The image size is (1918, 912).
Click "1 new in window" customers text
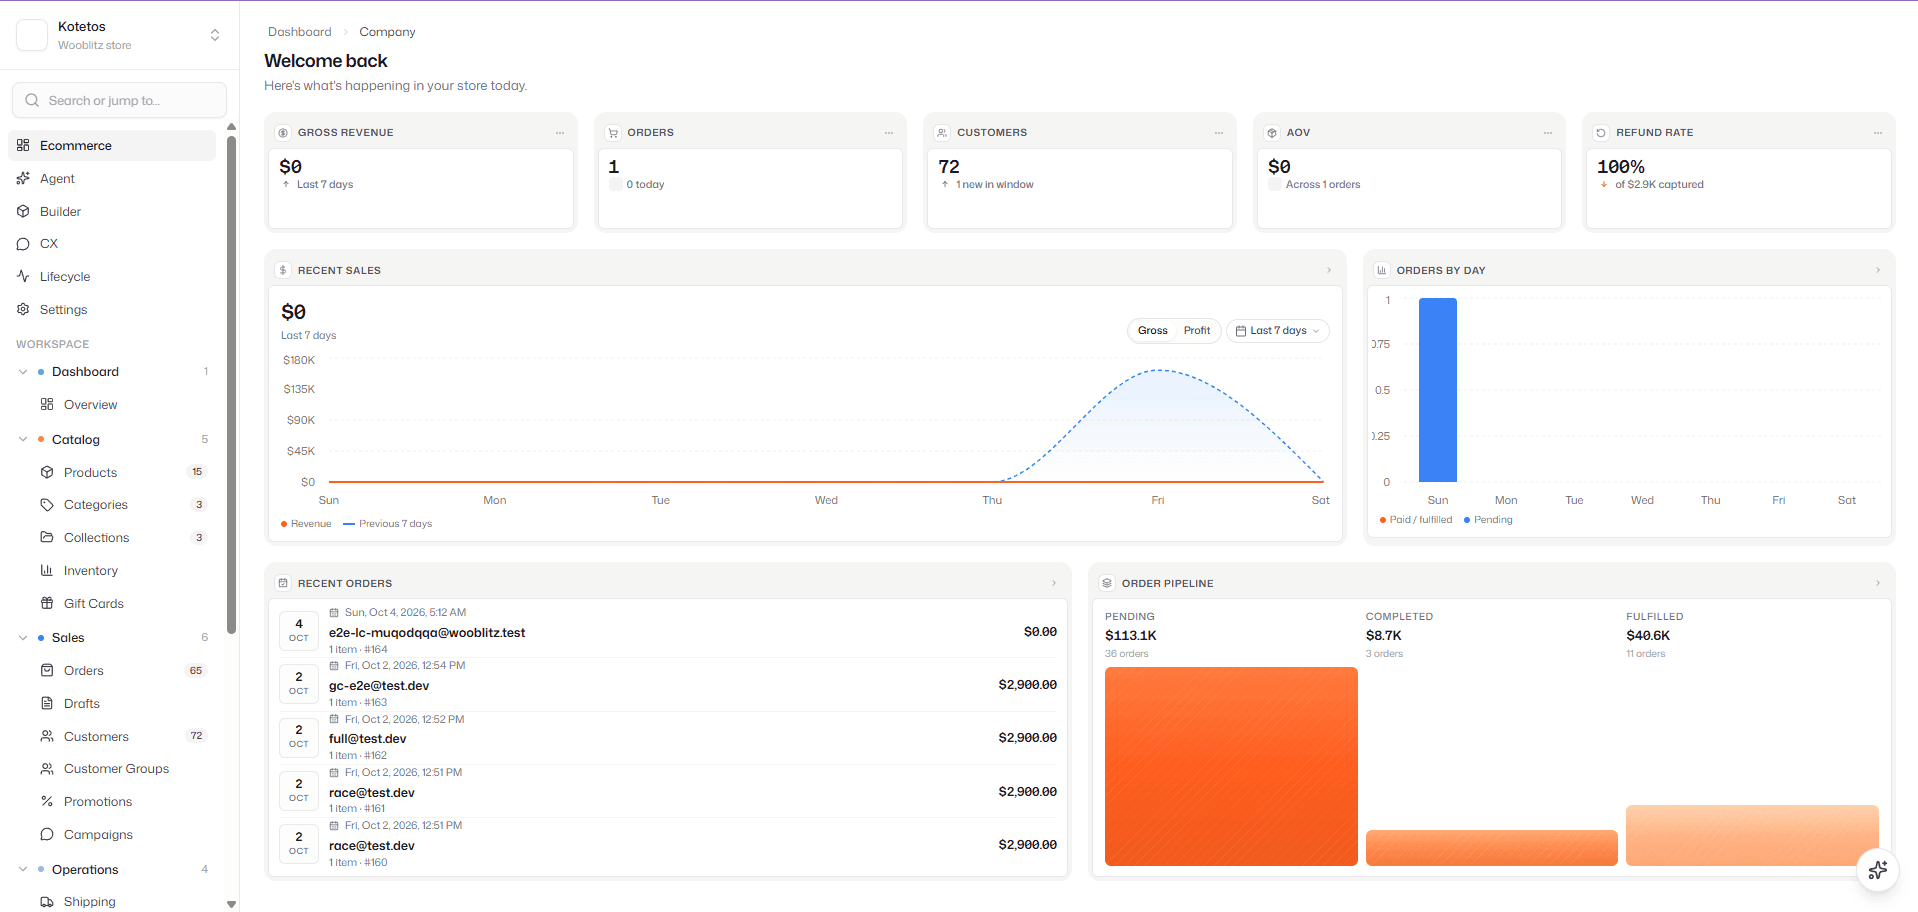pos(994,185)
